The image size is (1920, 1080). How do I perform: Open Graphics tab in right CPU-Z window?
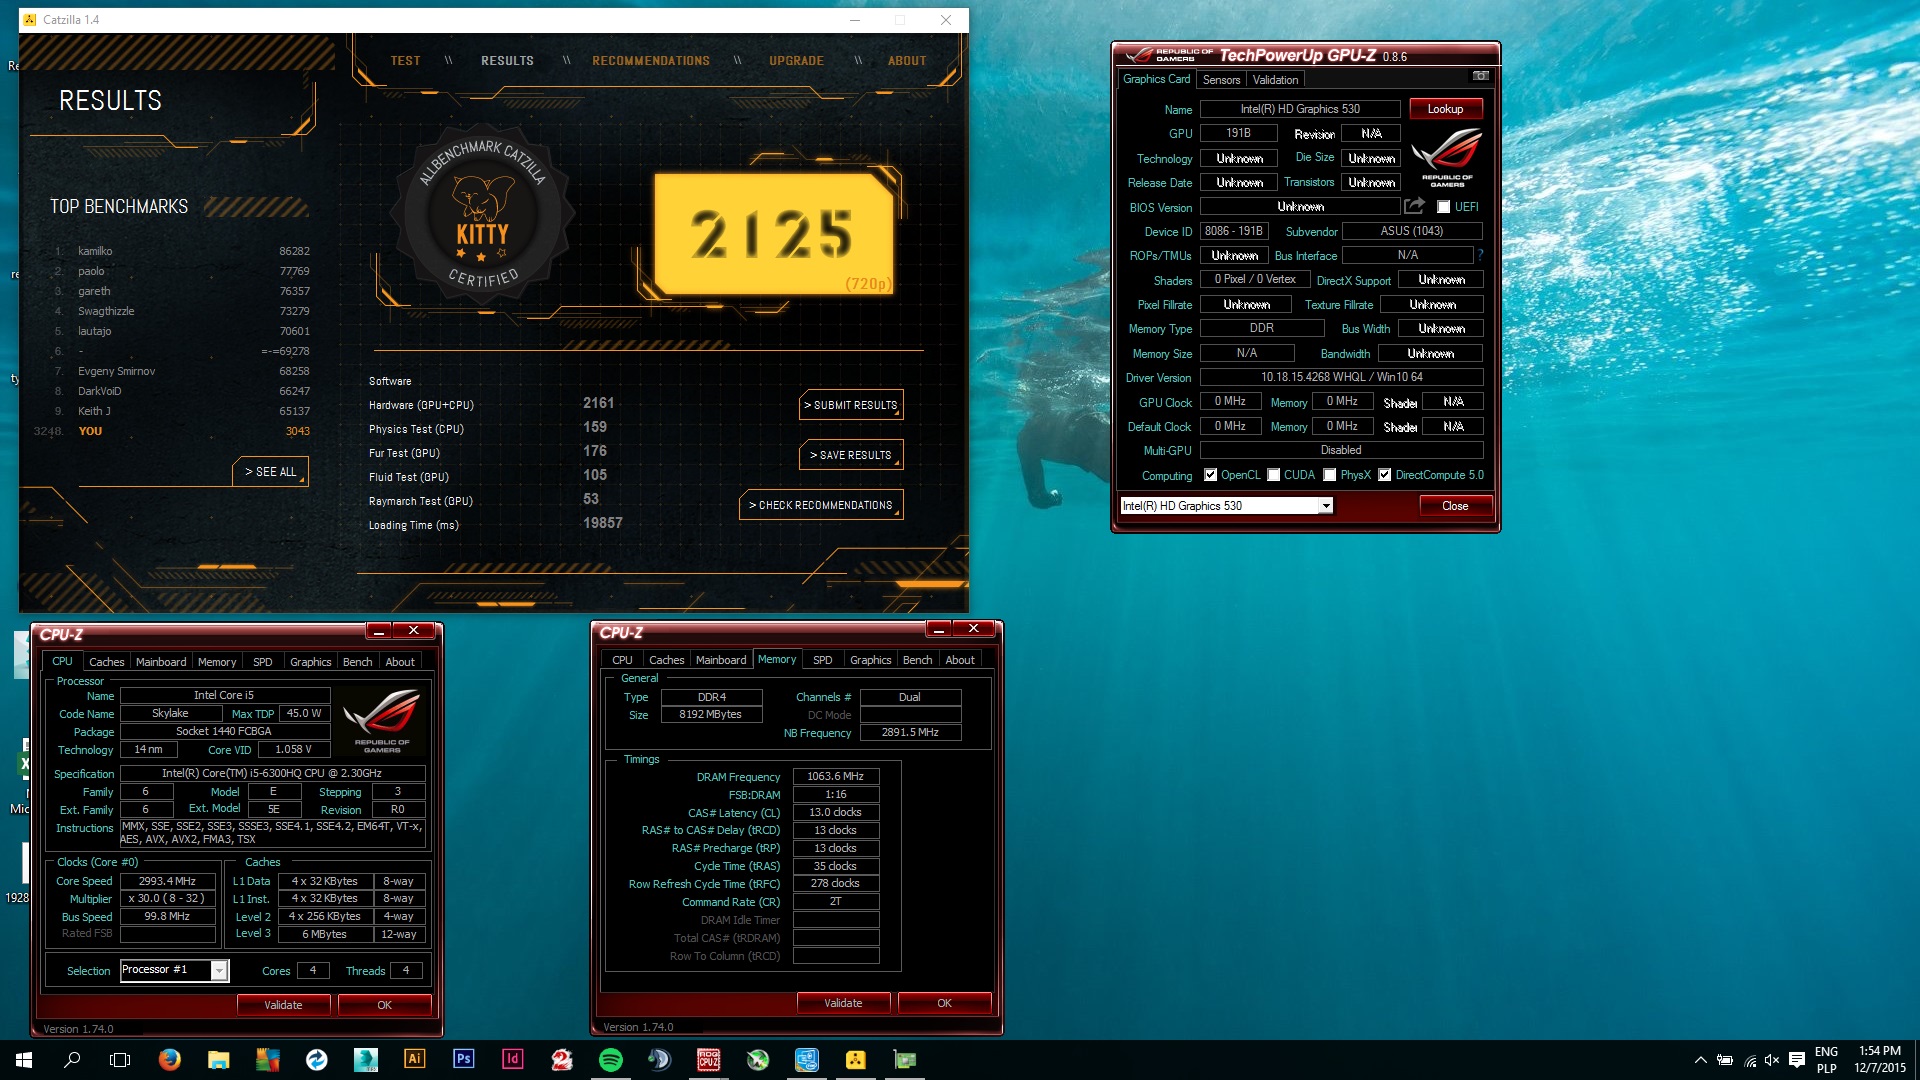(870, 660)
